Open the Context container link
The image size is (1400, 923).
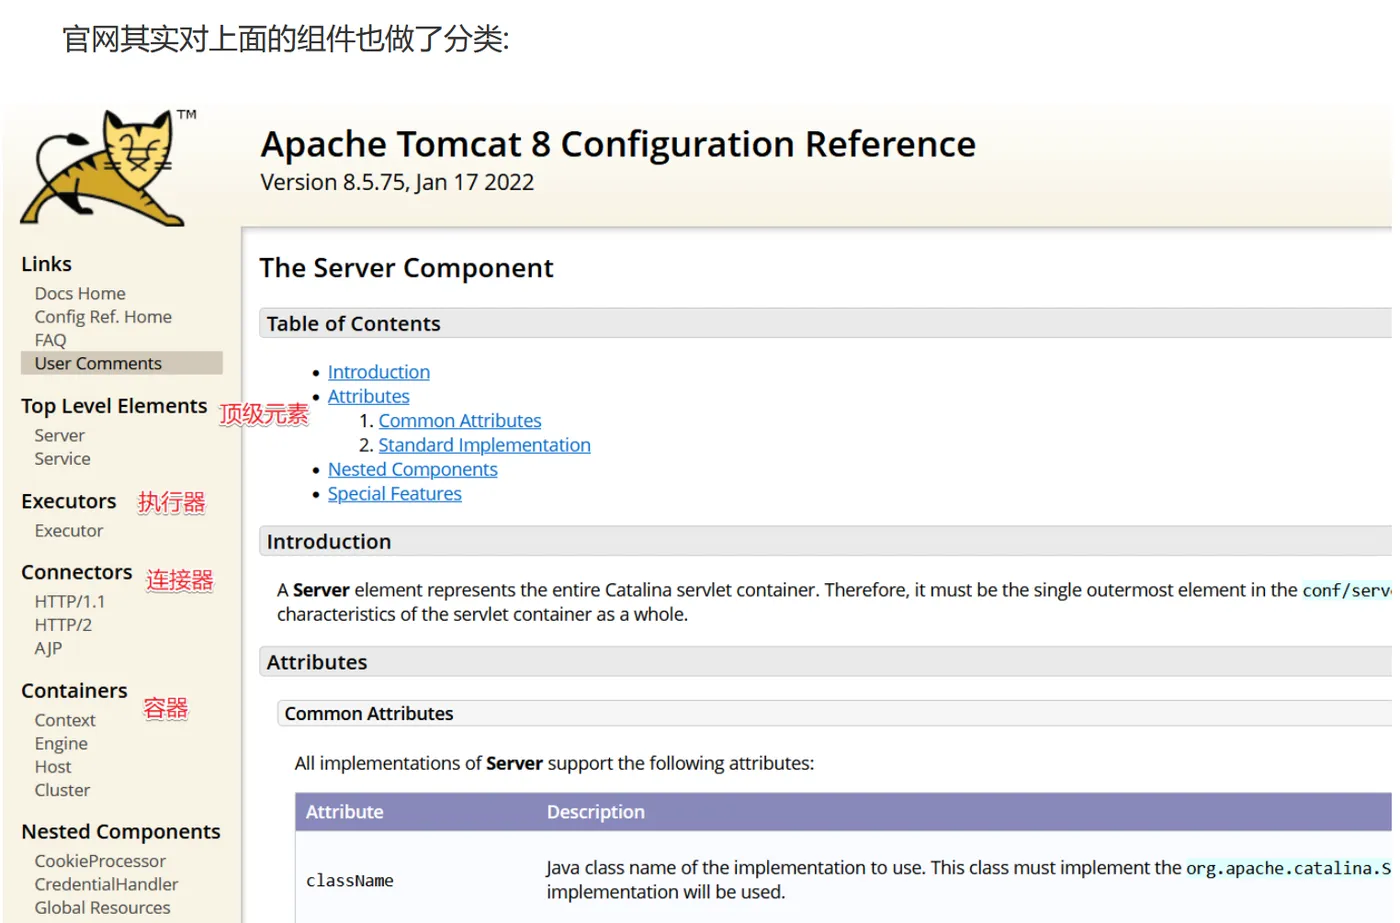point(65,720)
